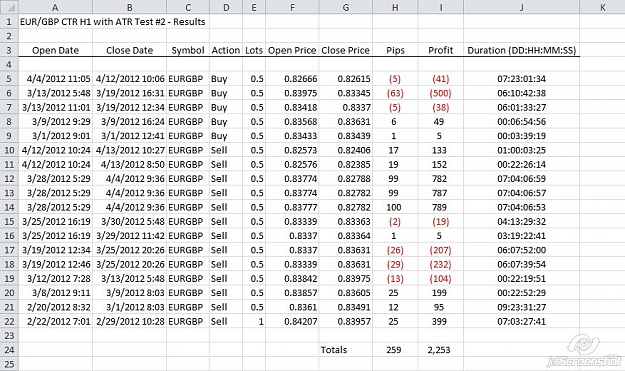Select column B header

pos(130,7)
